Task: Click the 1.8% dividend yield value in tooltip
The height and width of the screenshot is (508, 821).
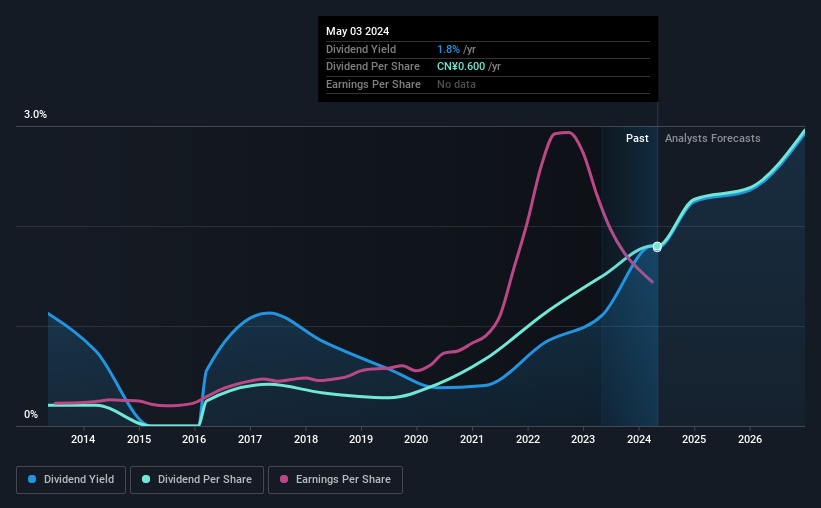Action: [448, 49]
